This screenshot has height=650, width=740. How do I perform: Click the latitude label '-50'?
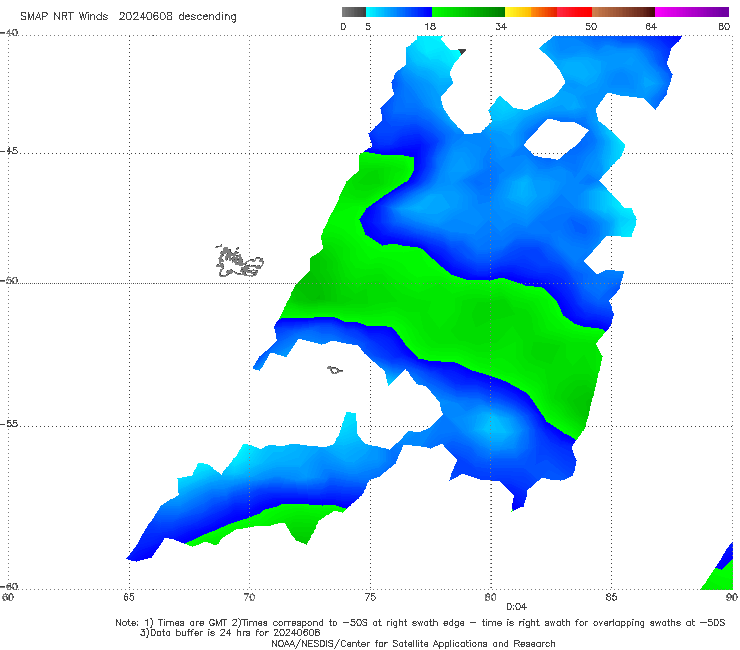pyautogui.click(x=9, y=281)
